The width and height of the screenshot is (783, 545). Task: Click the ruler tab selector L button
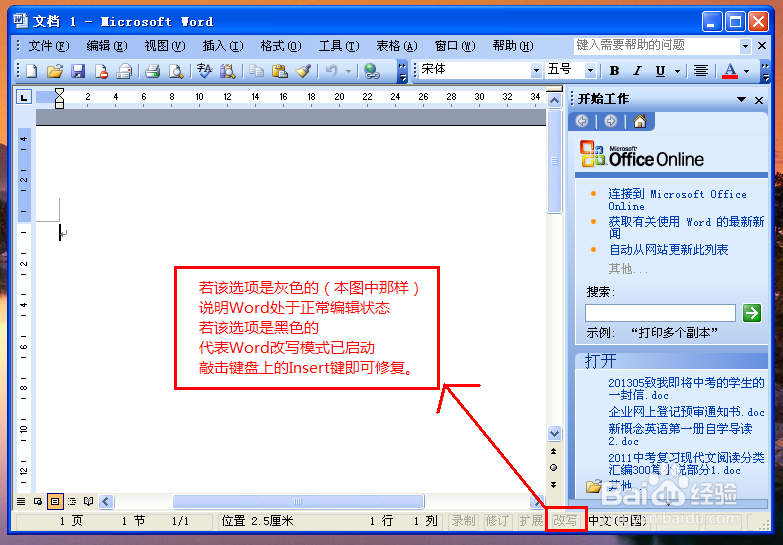pos(23,97)
